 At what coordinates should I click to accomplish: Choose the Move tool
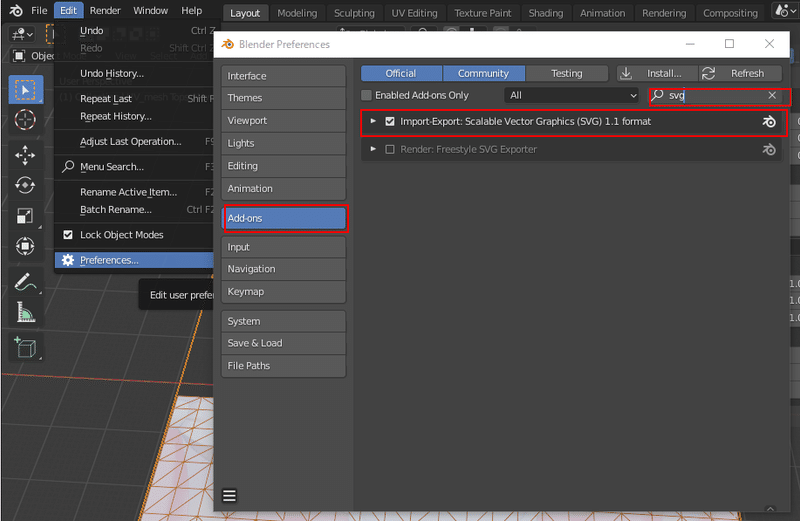(x=25, y=155)
